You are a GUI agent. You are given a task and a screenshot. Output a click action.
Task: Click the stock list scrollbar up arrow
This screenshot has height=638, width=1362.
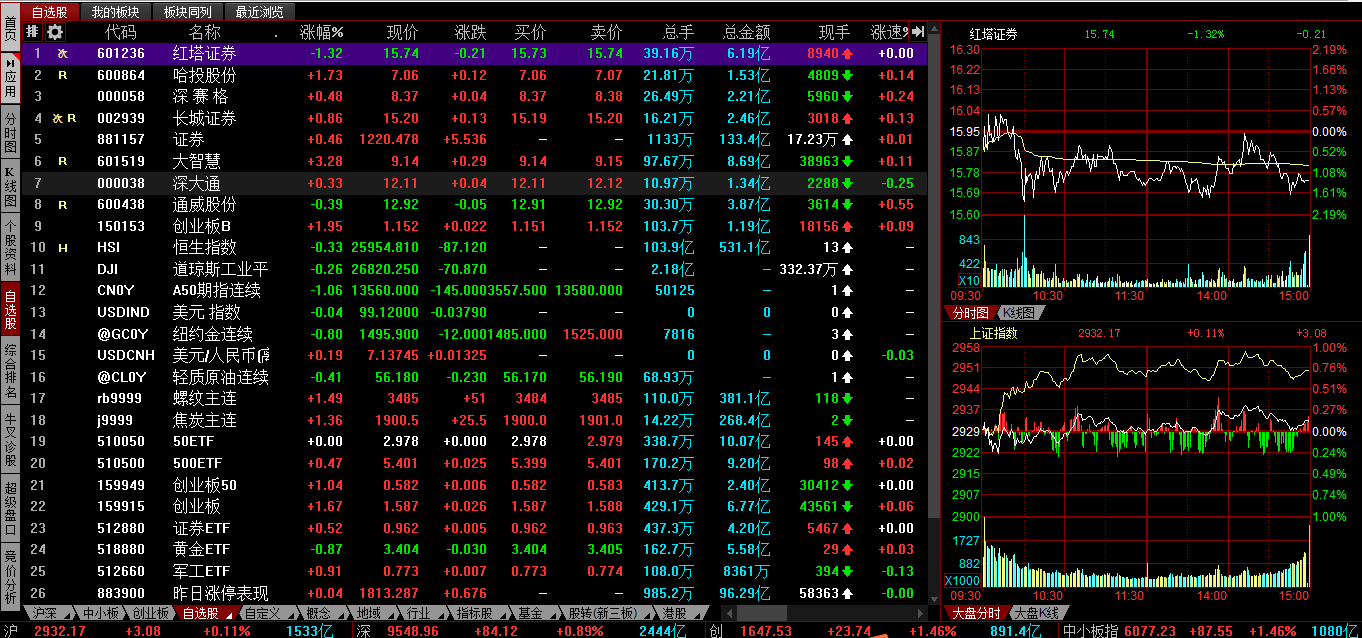[x=934, y=30]
